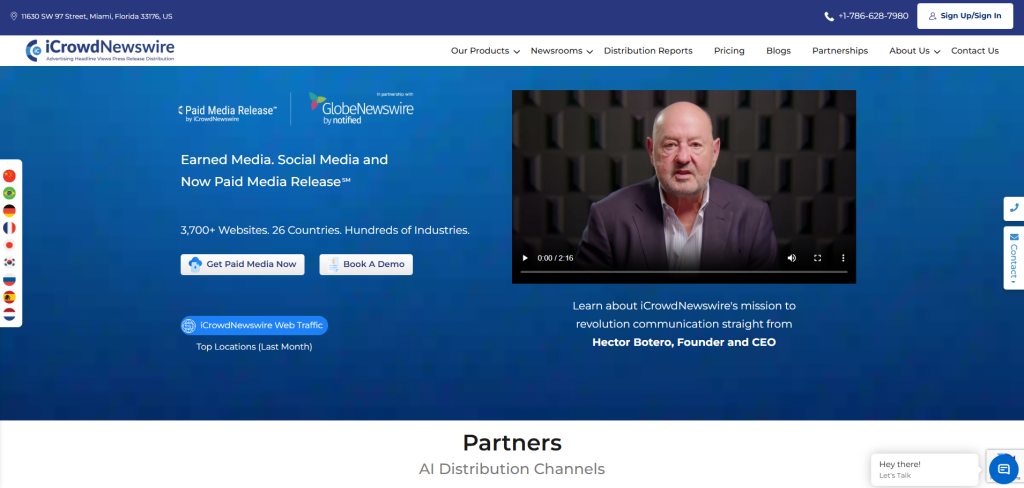The width and height of the screenshot is (1024, 488).
Task: Expand the Newsrooms dropdown
Action: pos(562,51)
